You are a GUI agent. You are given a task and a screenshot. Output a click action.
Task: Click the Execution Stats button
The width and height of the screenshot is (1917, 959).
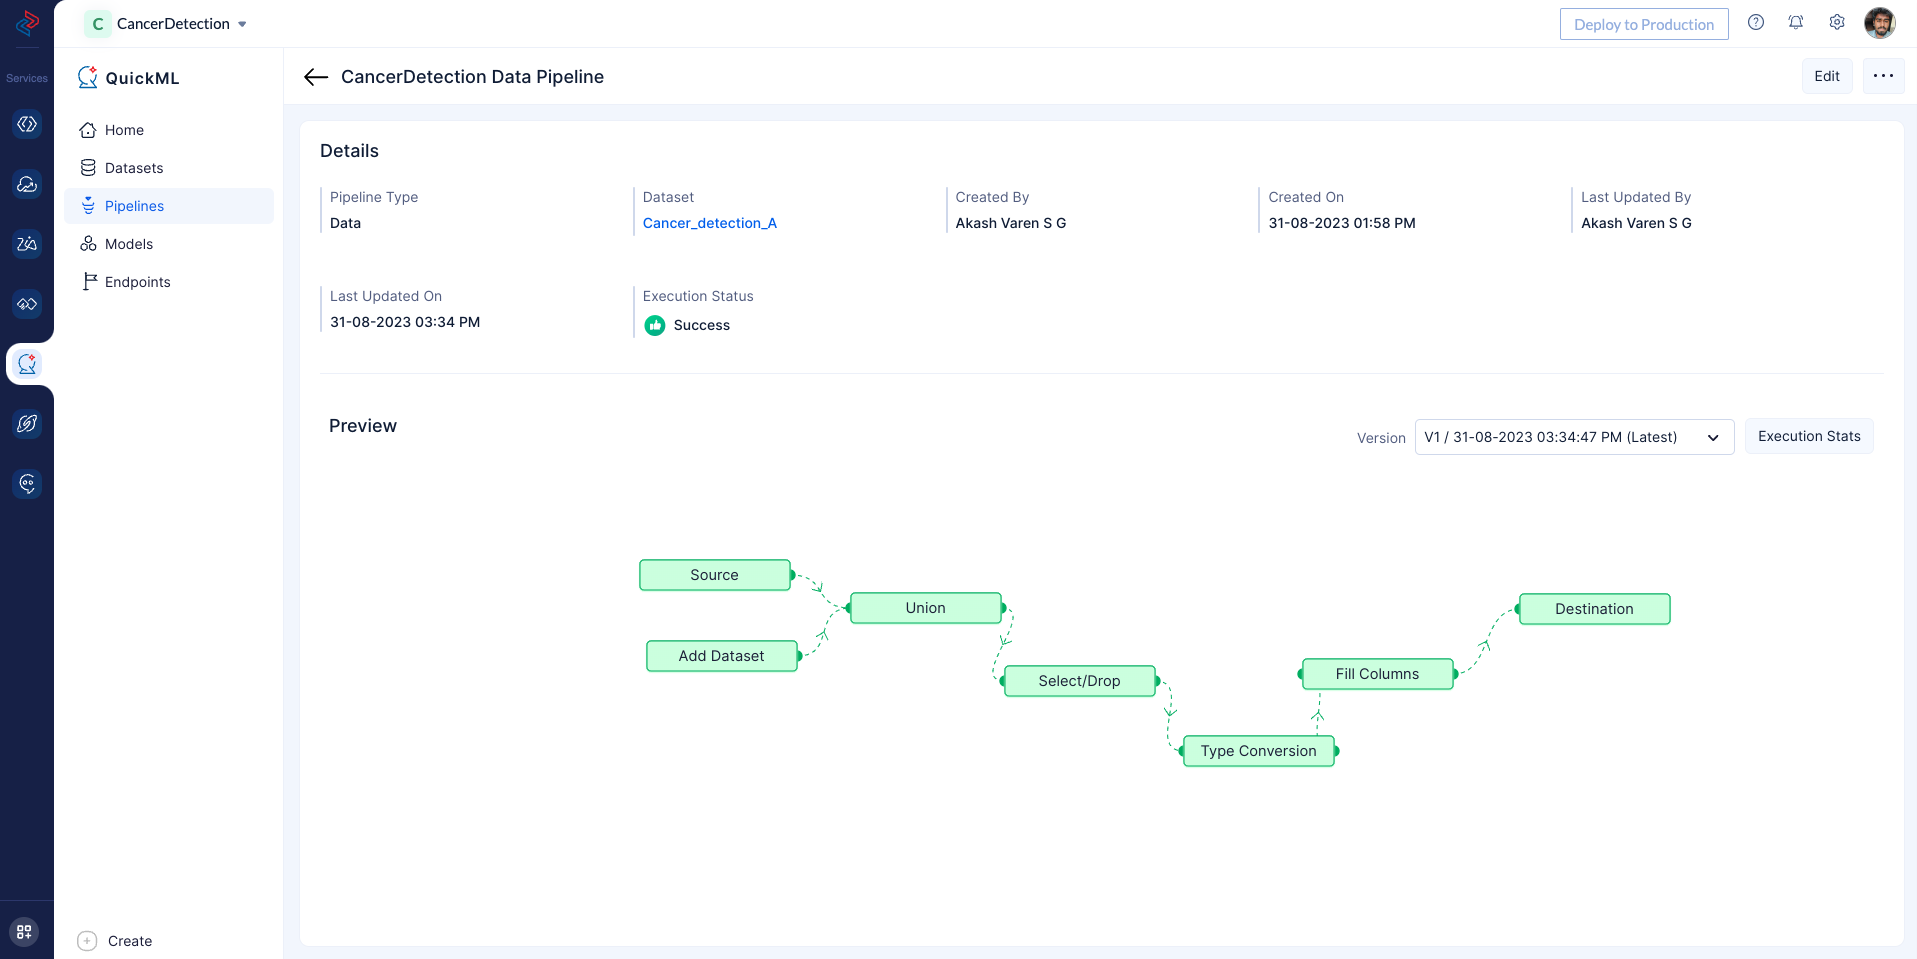tap(1808, 436)
